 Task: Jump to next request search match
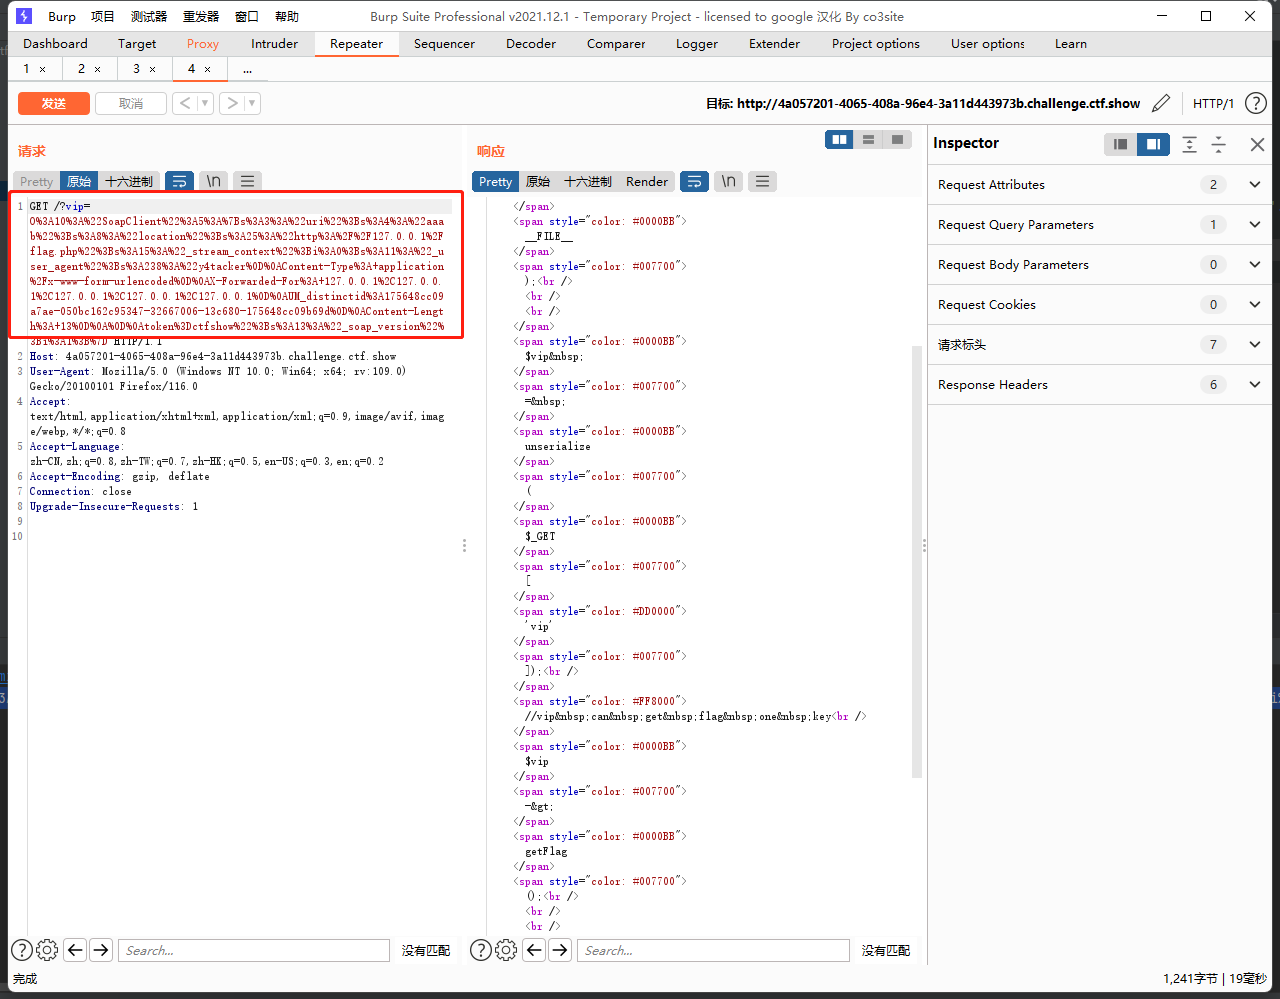101,950
